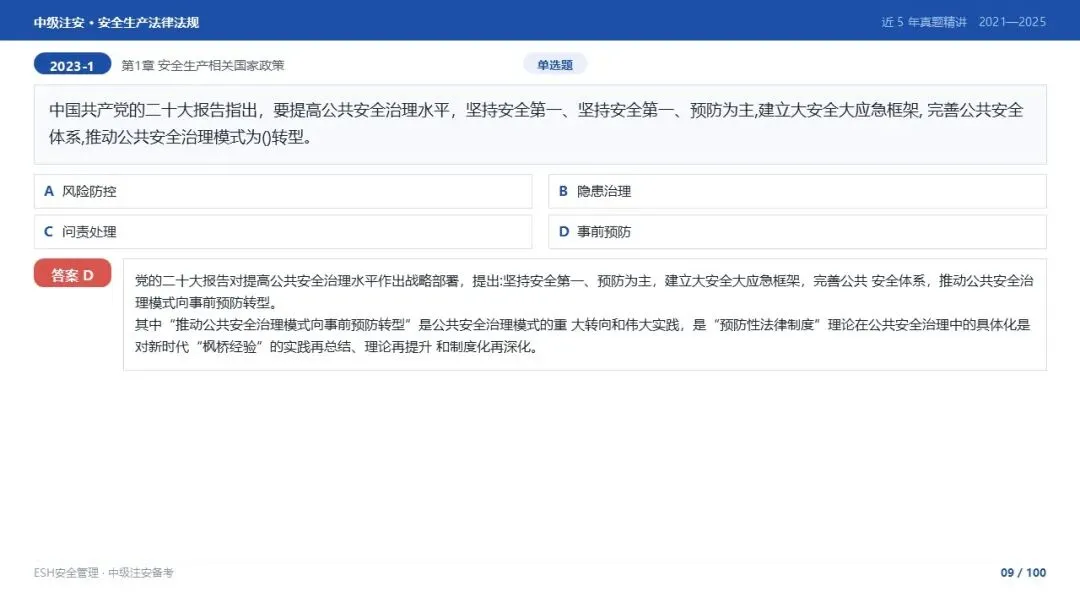Click the question text starting 中国共产党的二十大报告指出
1080x608 pixels.
pos(536,124)
